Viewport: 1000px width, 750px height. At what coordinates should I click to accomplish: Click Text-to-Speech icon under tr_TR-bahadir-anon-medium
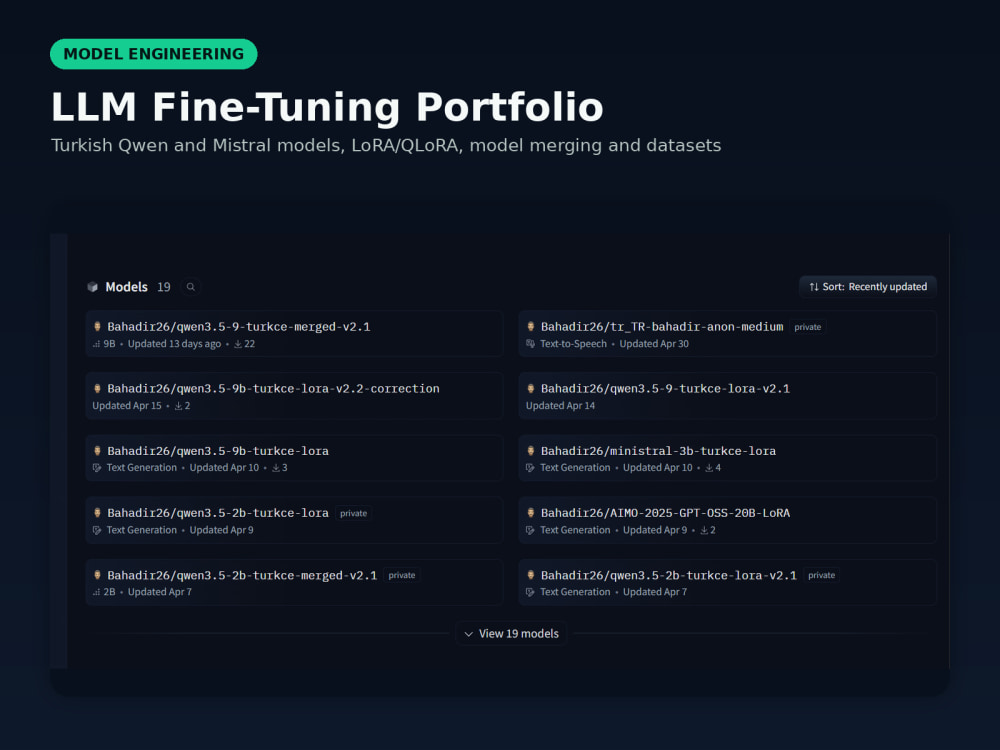530,344
